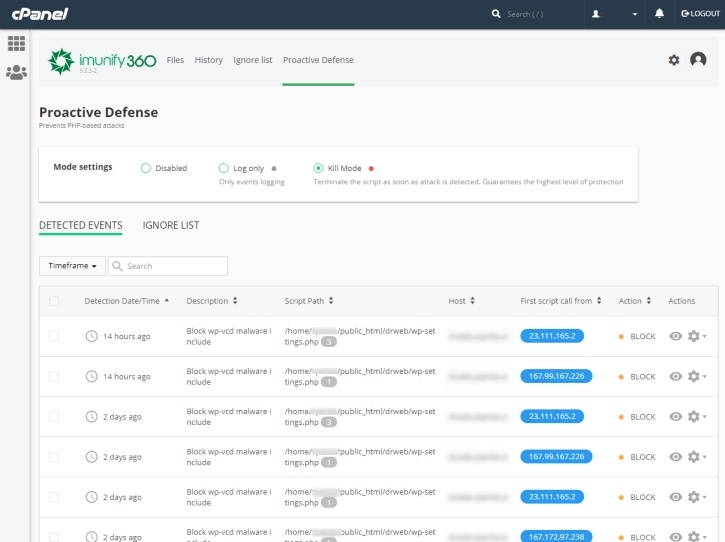The height and width of the screenshot is (542, 725).
Task: Click the Imunify360 logo
Action: (x=102, y=61)
